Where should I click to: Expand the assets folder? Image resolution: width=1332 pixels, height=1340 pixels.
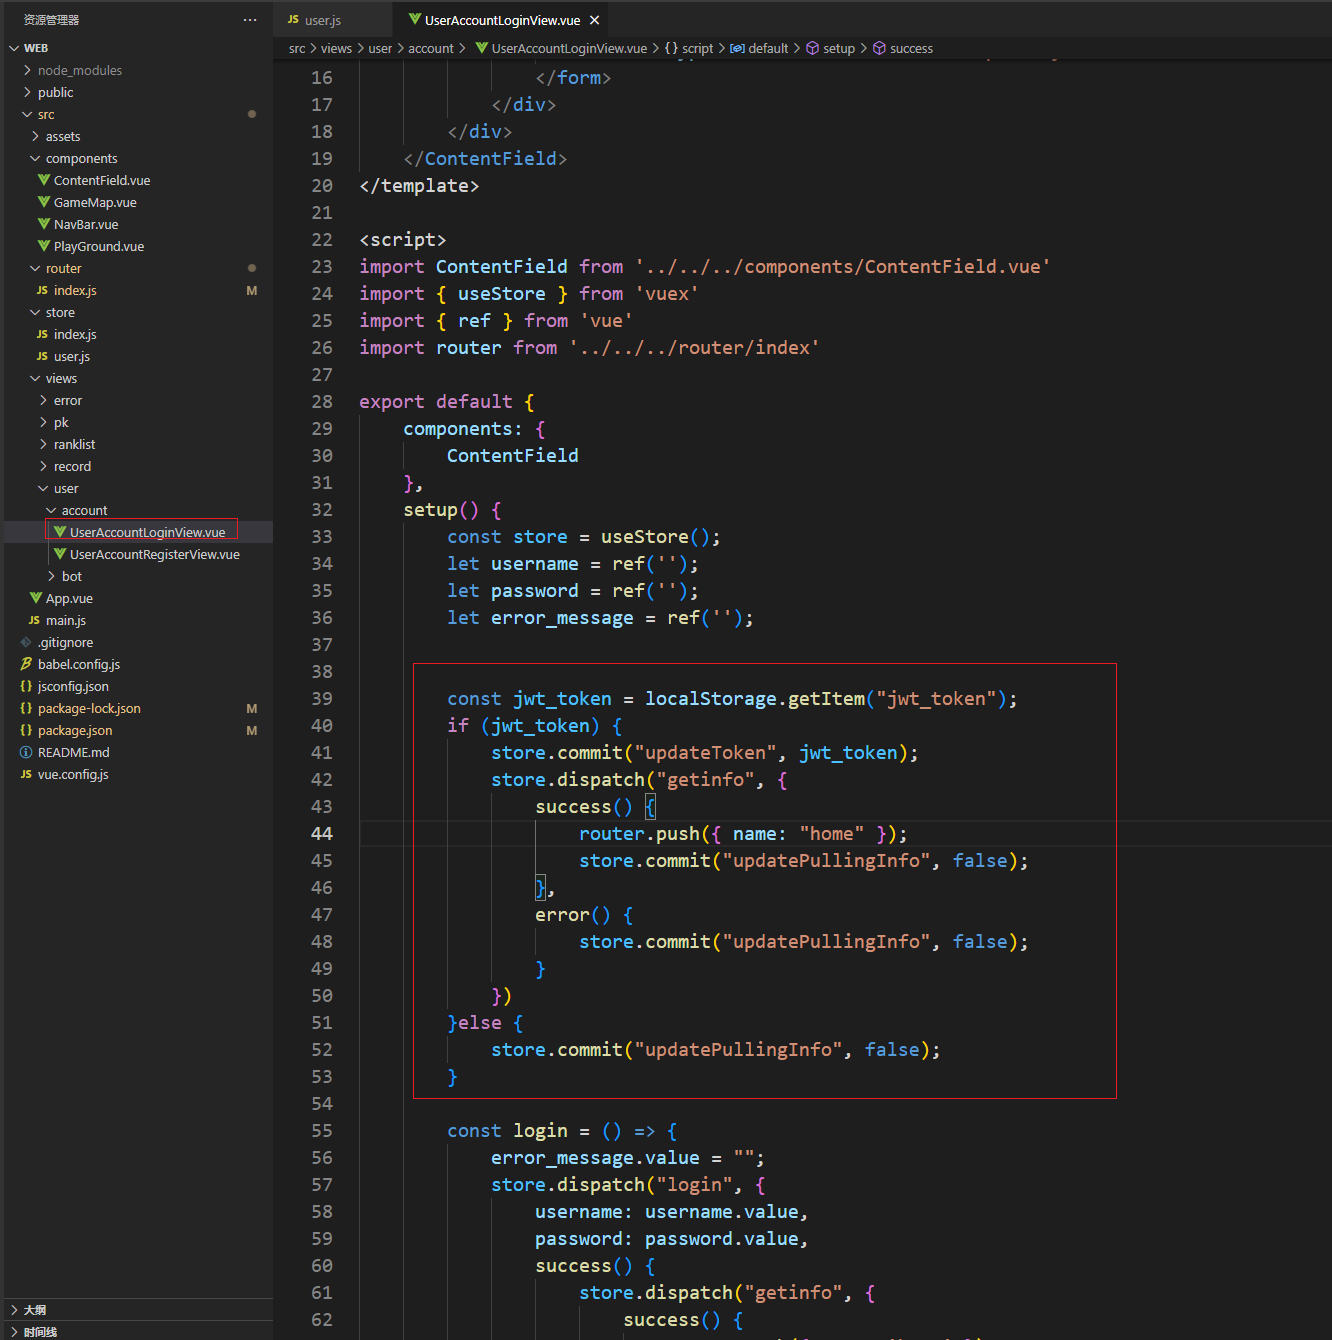point(137,136)
